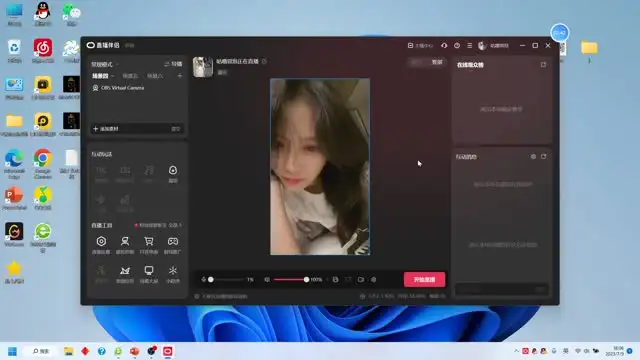Click the PK interactive play icon
The image size is (640, 360).
101,173
